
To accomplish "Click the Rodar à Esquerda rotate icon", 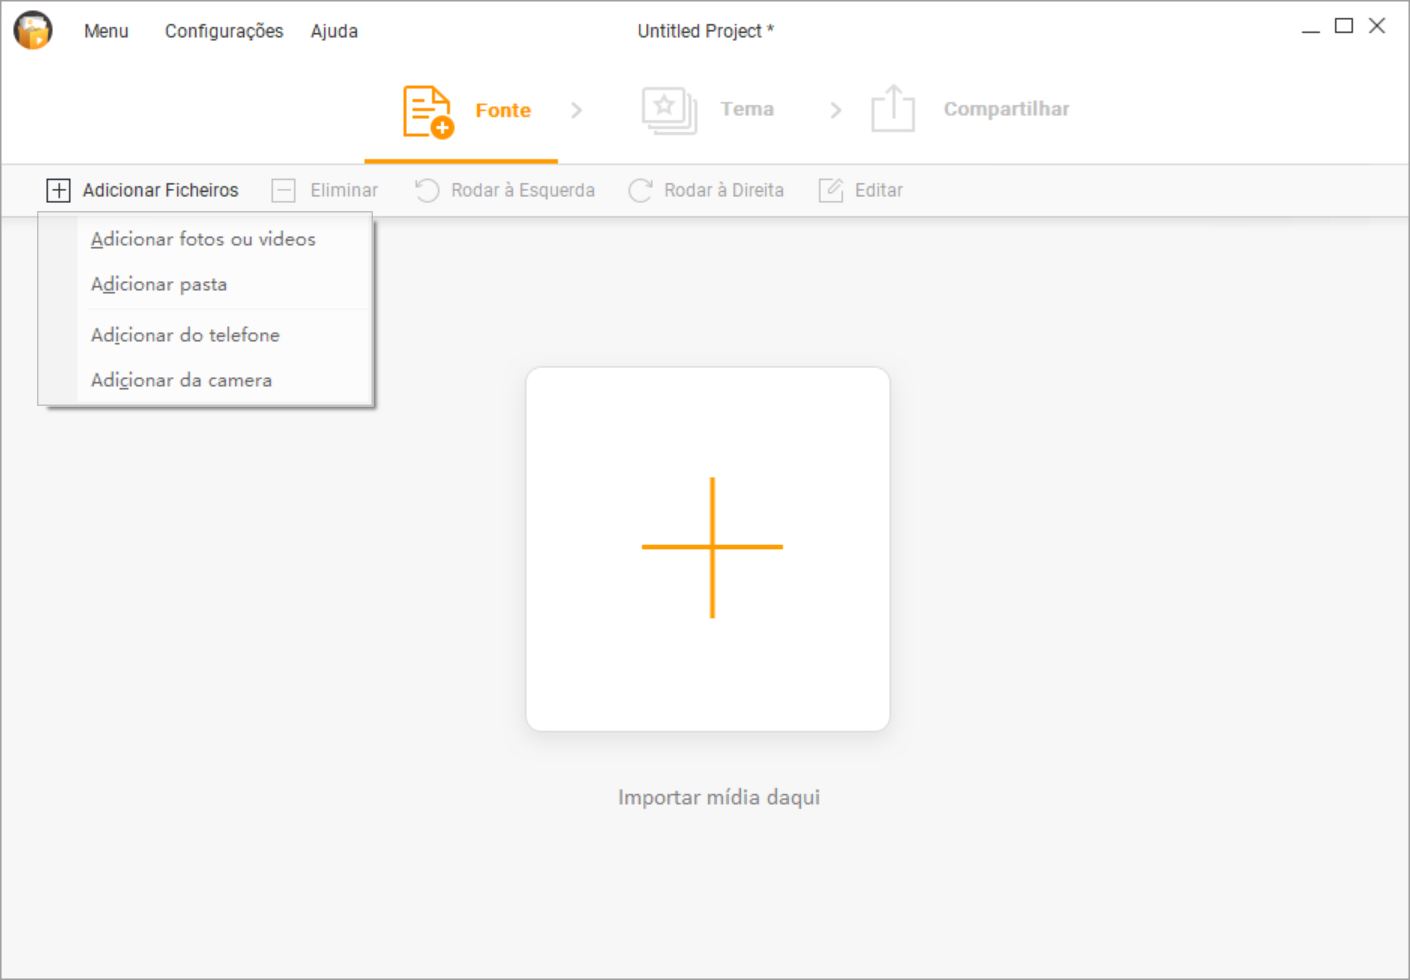I will click(427, 190).
